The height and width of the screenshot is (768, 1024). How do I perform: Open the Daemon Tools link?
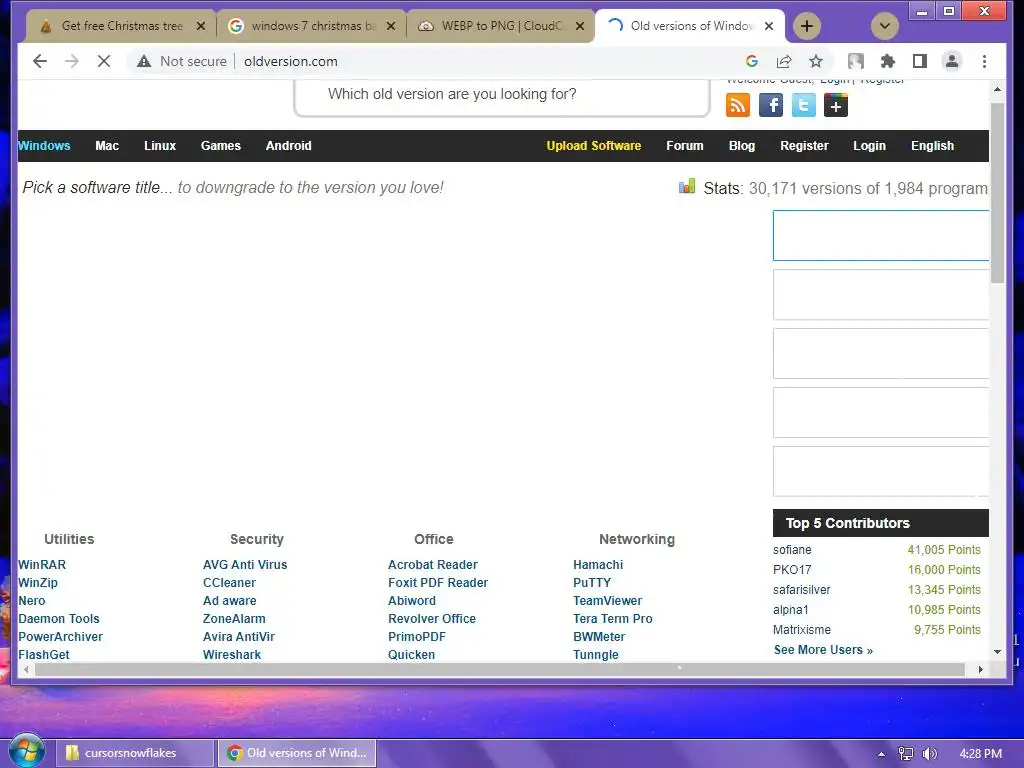pyautogui.click(x=59, y=618)
